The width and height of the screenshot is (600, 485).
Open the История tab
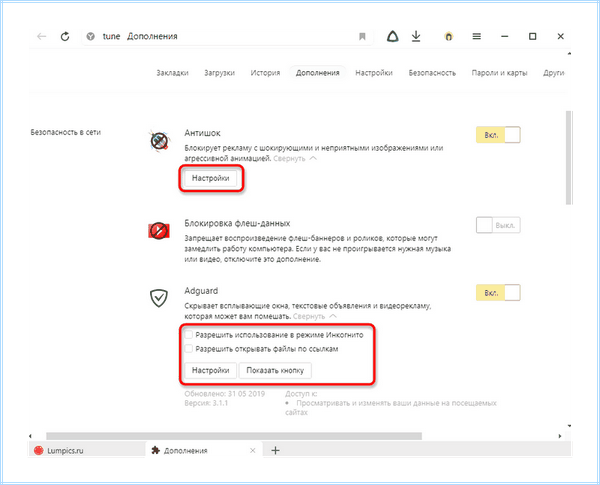pos(265,73)
